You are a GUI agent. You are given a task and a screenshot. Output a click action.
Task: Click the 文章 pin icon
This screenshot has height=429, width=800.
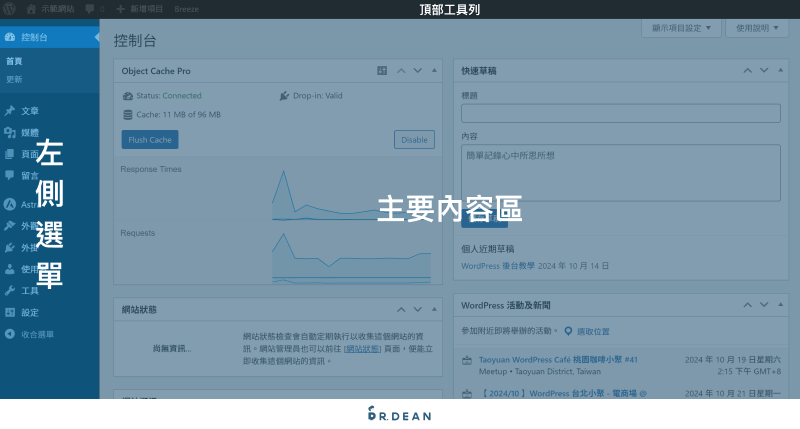tap(10, 110)
